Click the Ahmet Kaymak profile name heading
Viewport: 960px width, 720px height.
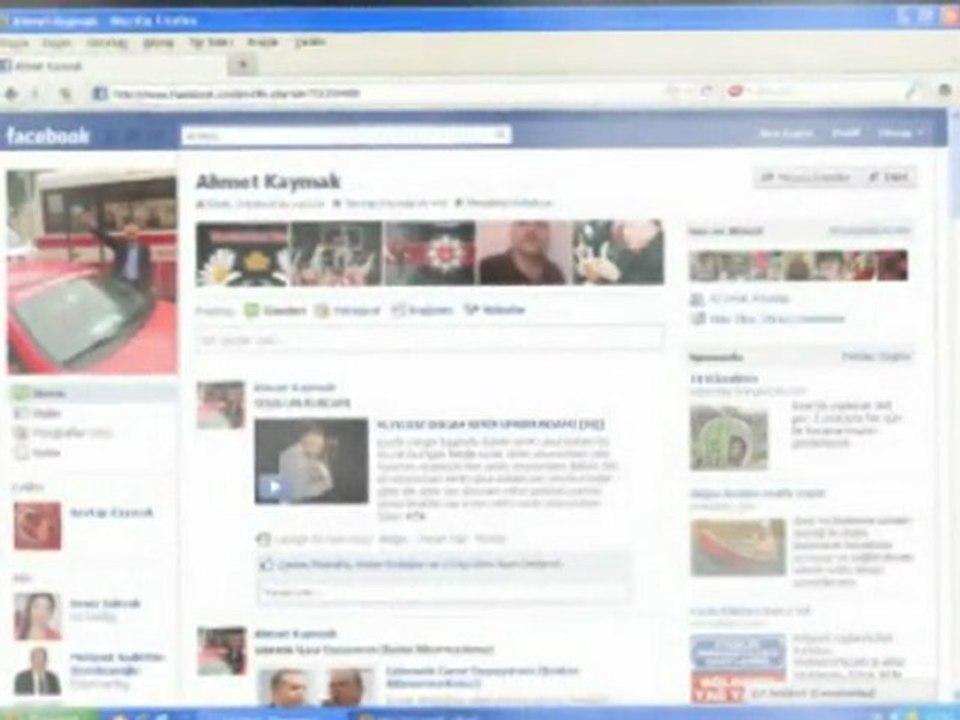(x=268, y=181)
